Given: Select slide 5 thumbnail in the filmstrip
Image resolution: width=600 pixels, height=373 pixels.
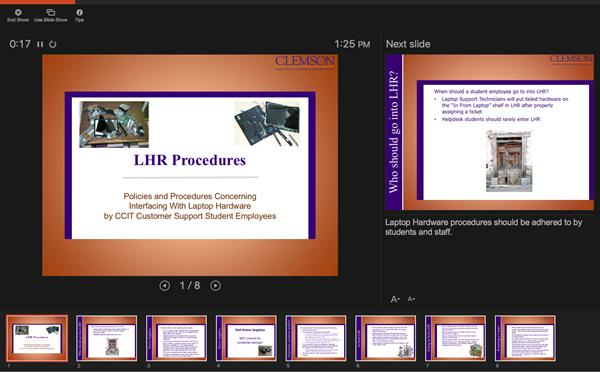Looking at the screenshot, I should (316, 338).
